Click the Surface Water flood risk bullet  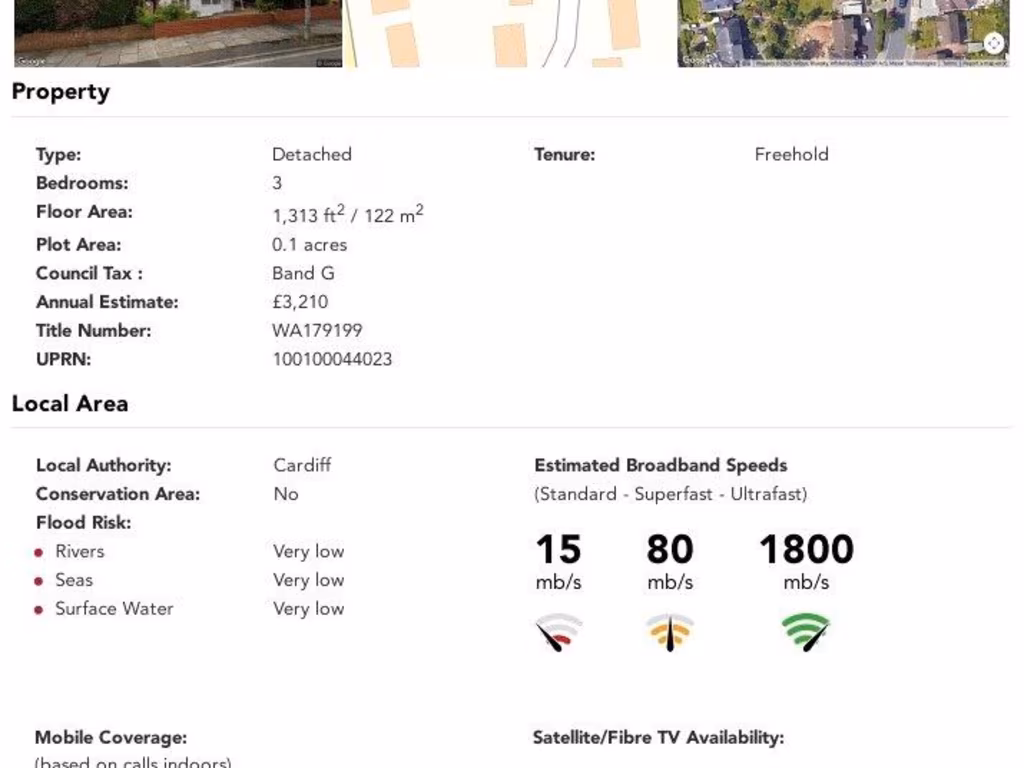[39, 610]
